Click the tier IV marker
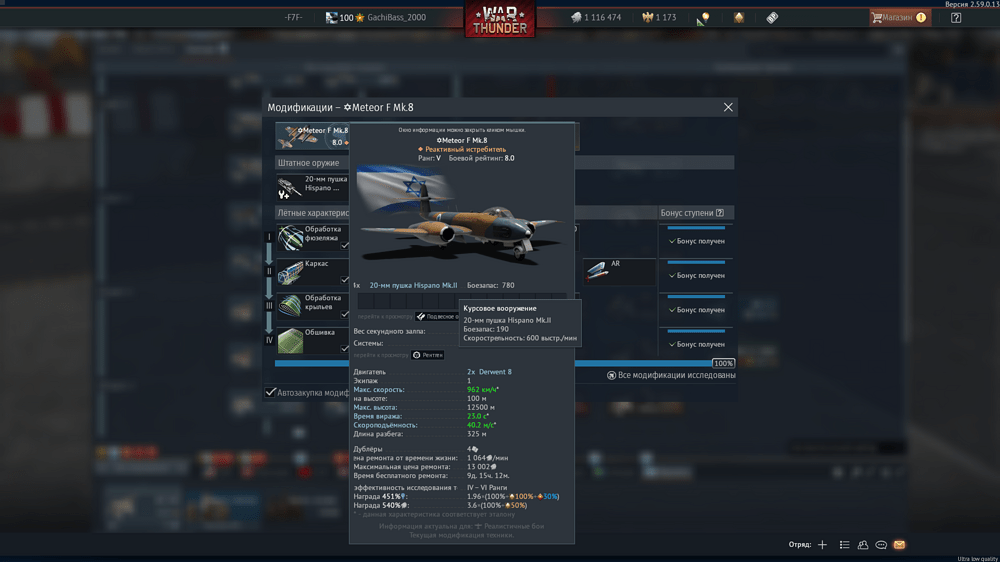1000x562 pixels. pyautogui.click(x=269, y=340)
